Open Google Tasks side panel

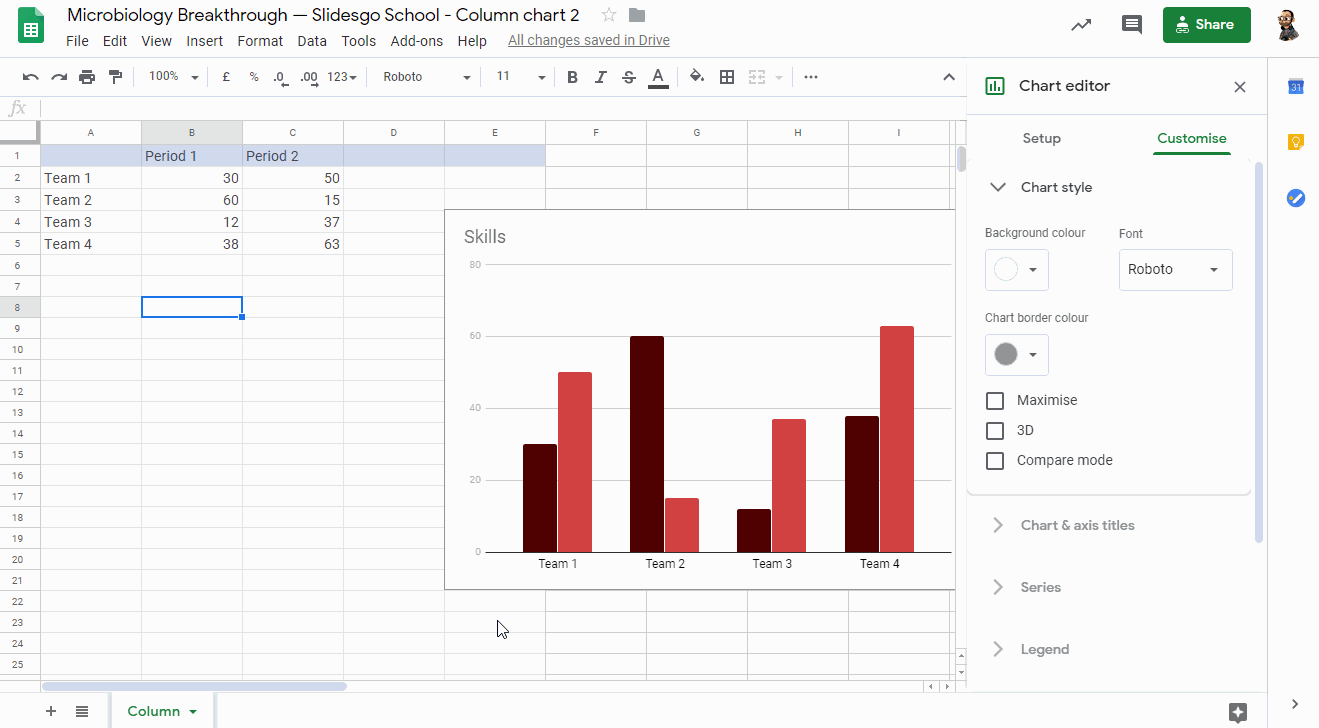point(1295,198)
